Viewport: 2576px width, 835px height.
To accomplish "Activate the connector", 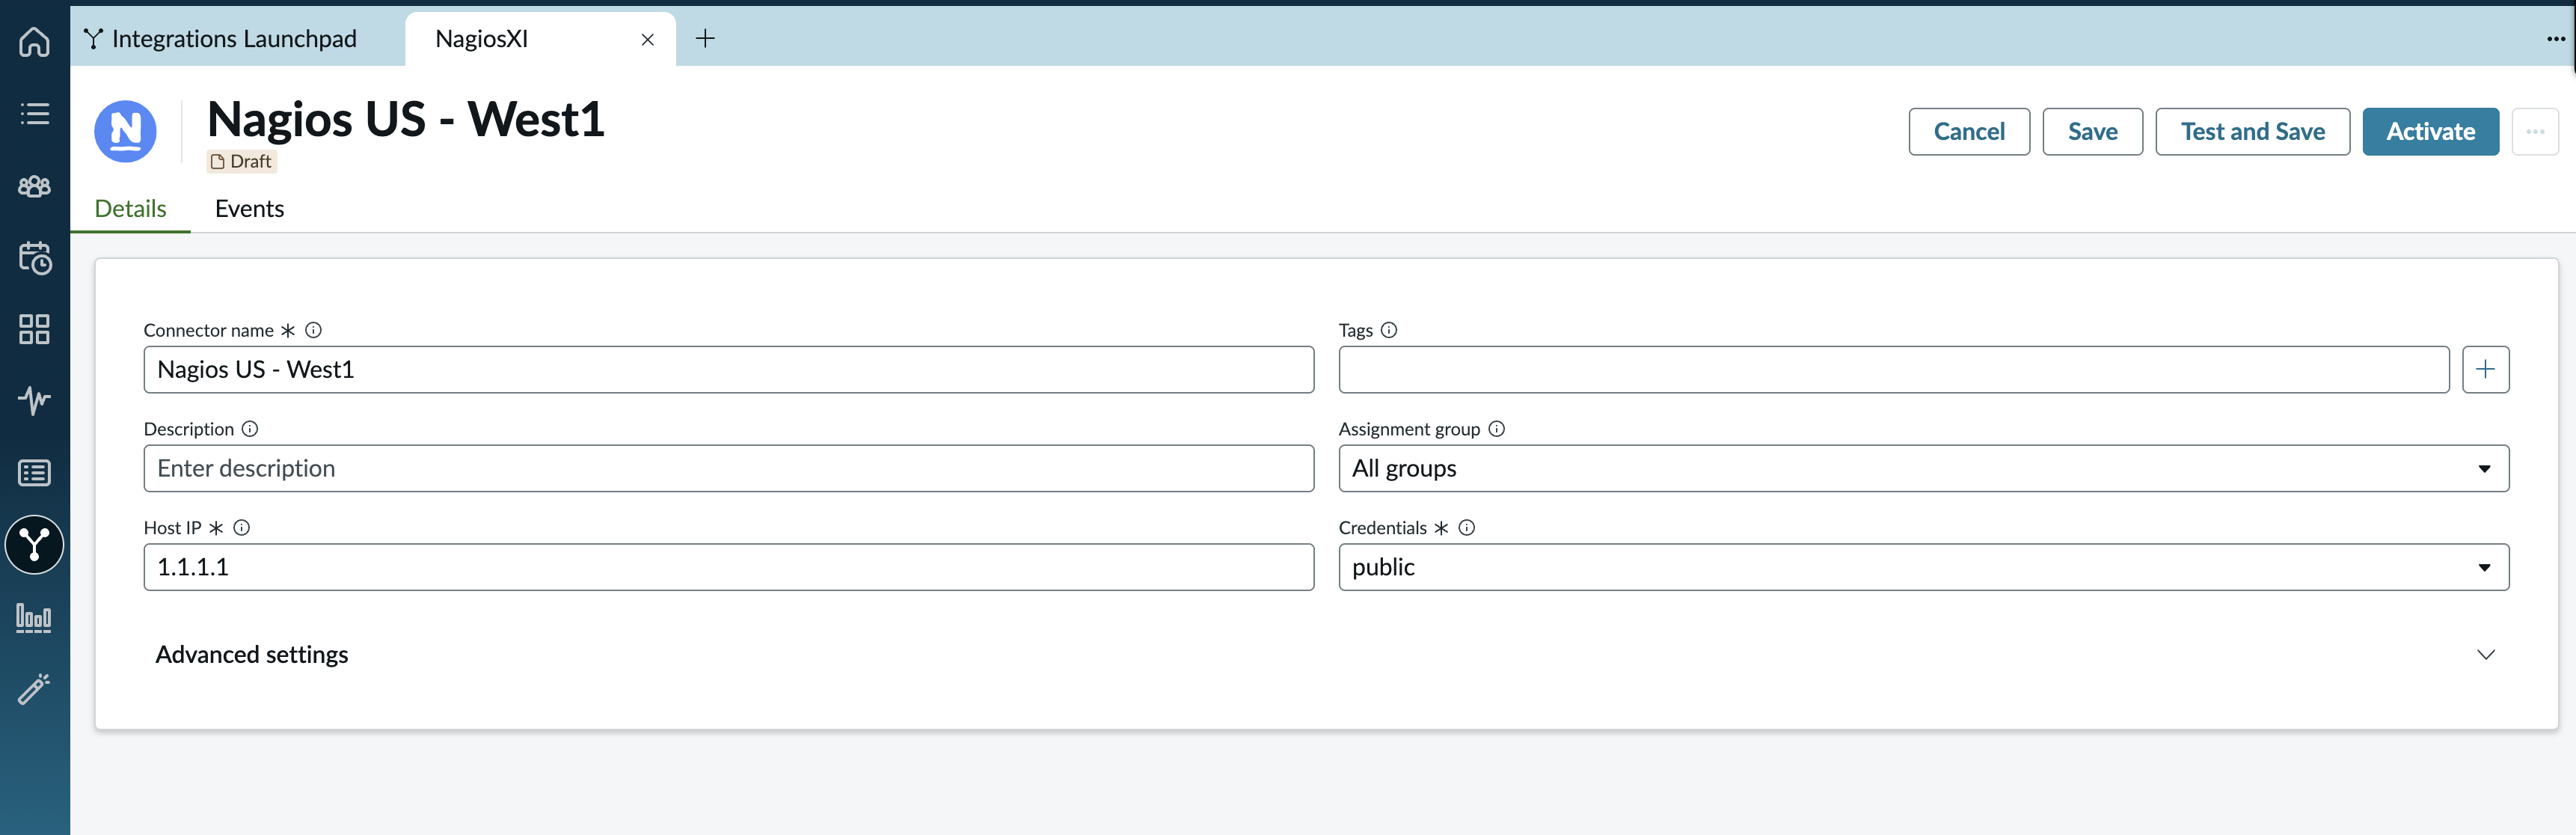I will click(x=2430, y=132).
